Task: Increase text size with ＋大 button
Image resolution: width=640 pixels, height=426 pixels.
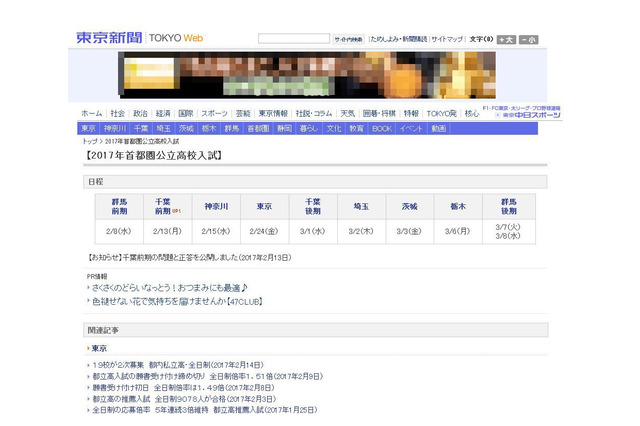Action: pyautogui.click(x=507, y=40)
